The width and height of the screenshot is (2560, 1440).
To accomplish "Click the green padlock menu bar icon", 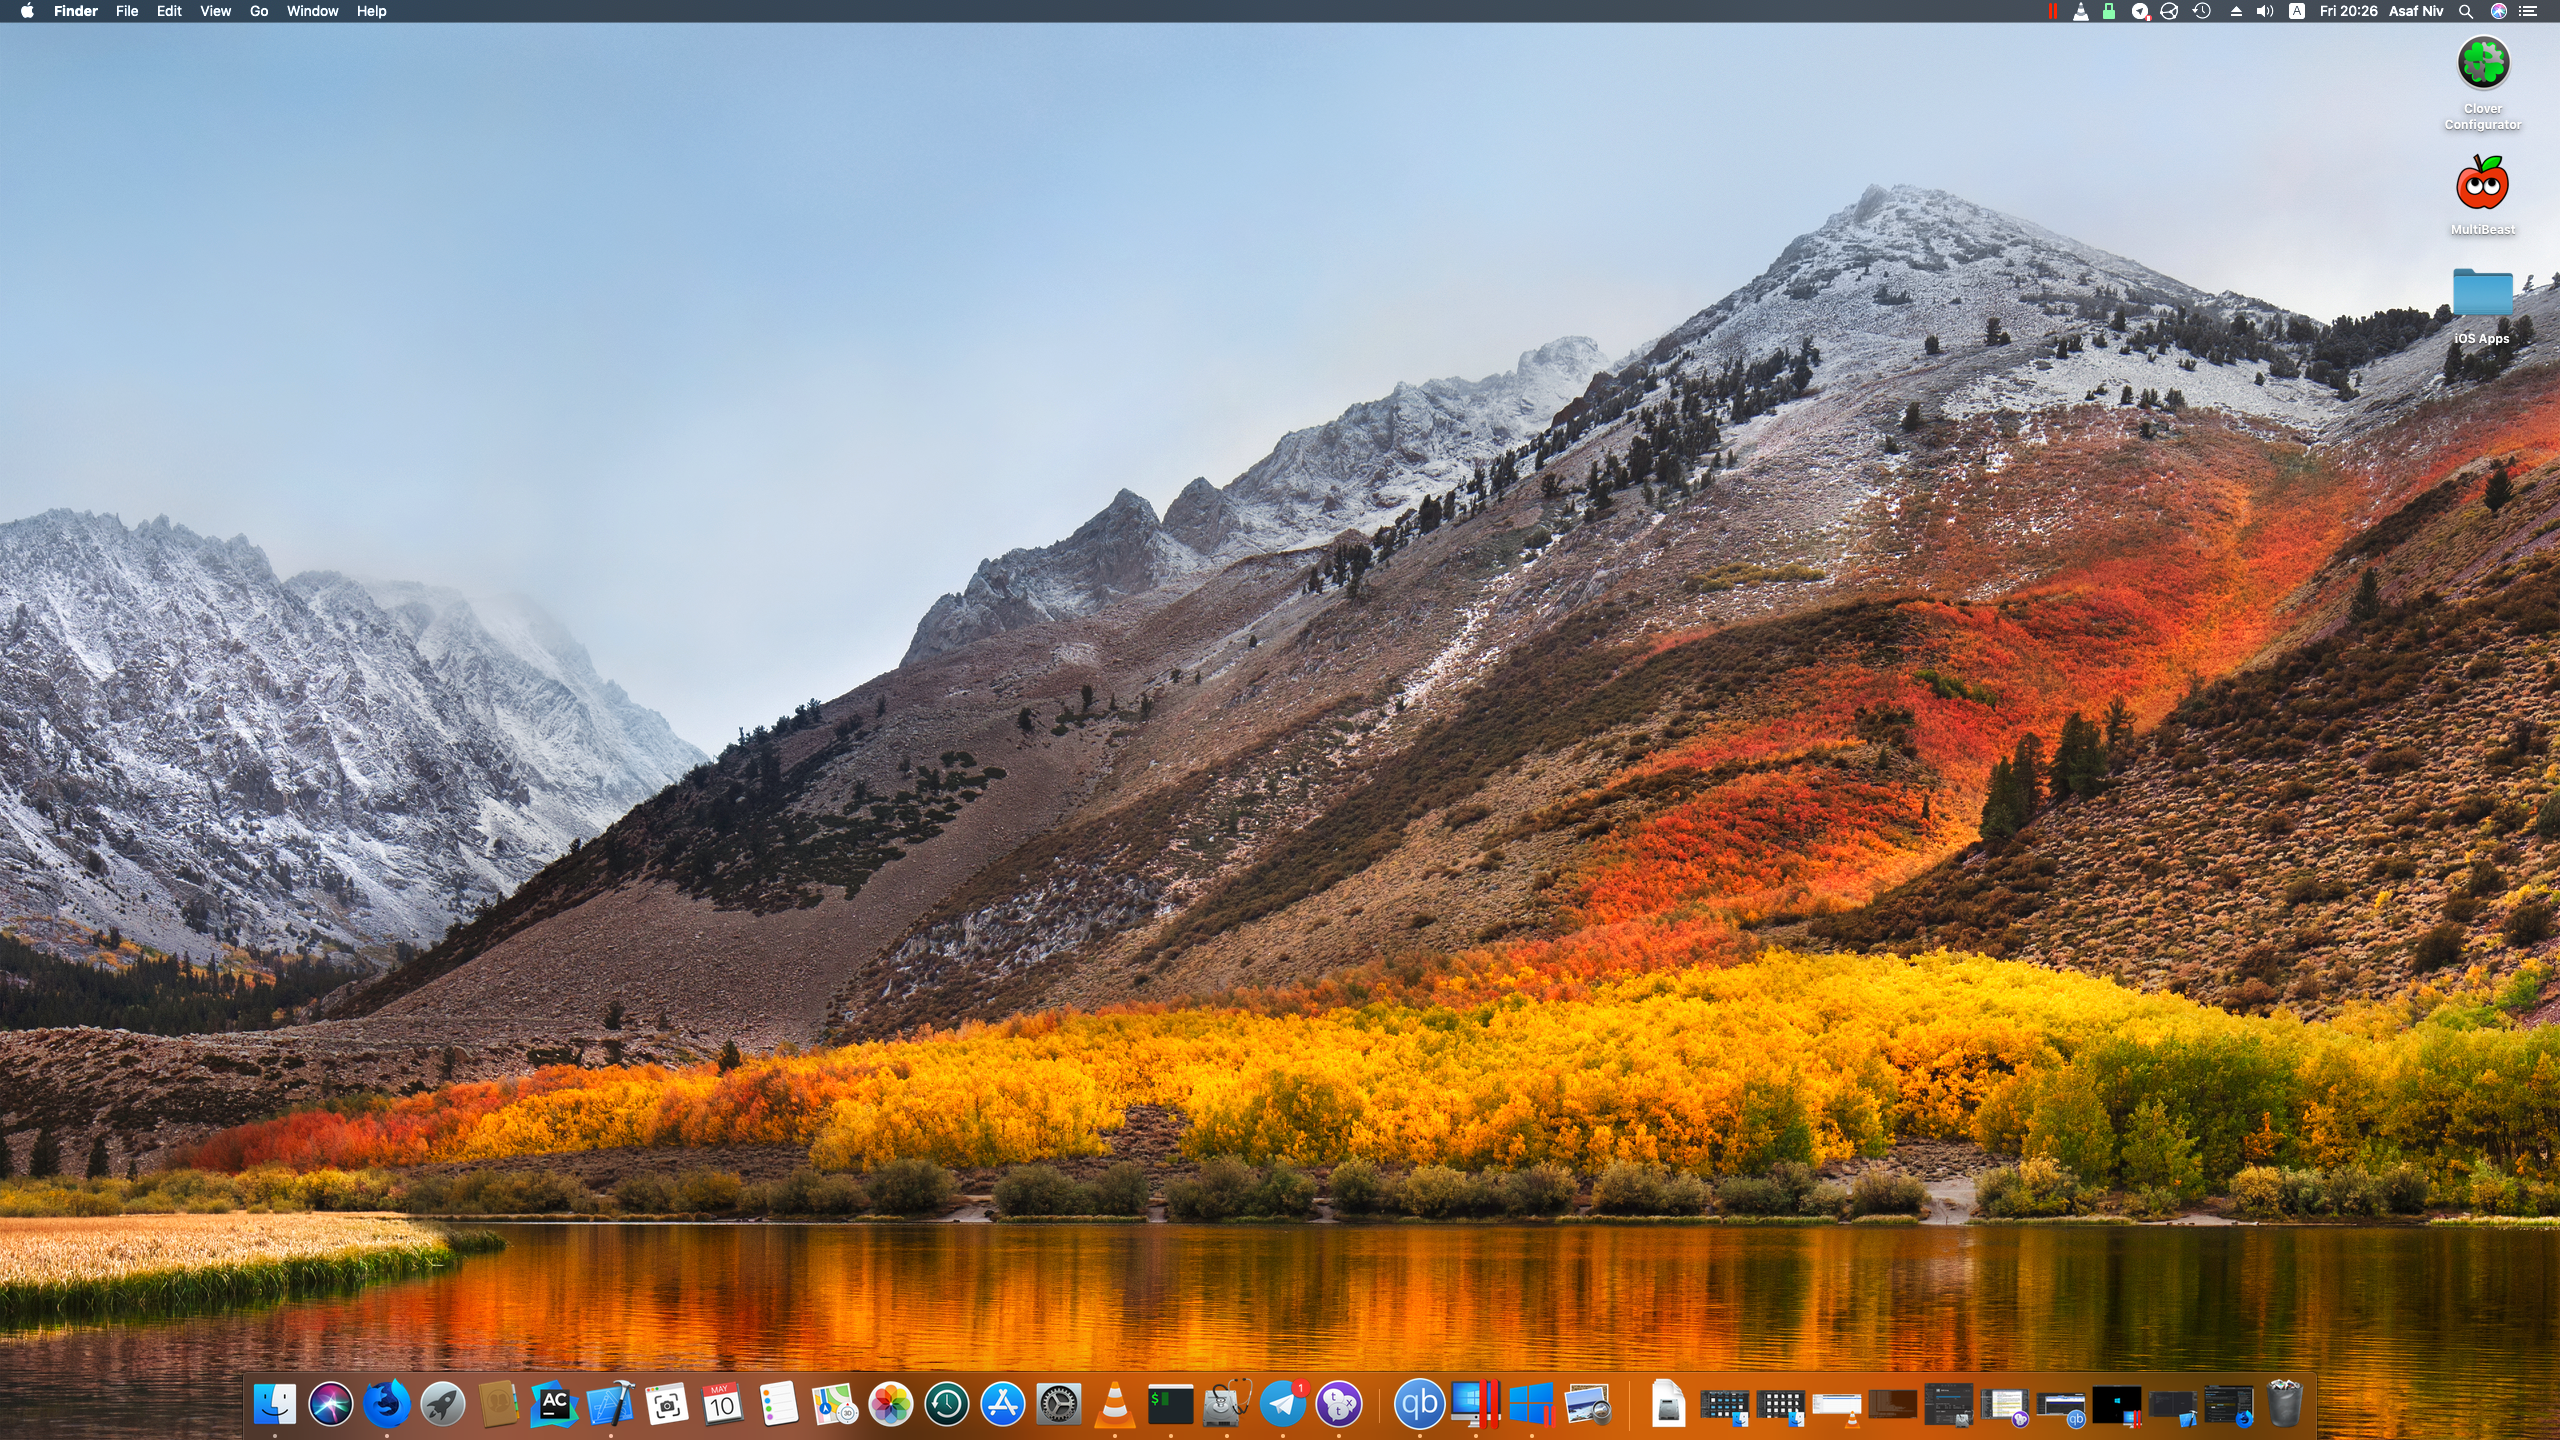I will click(x=2109, y=11).
